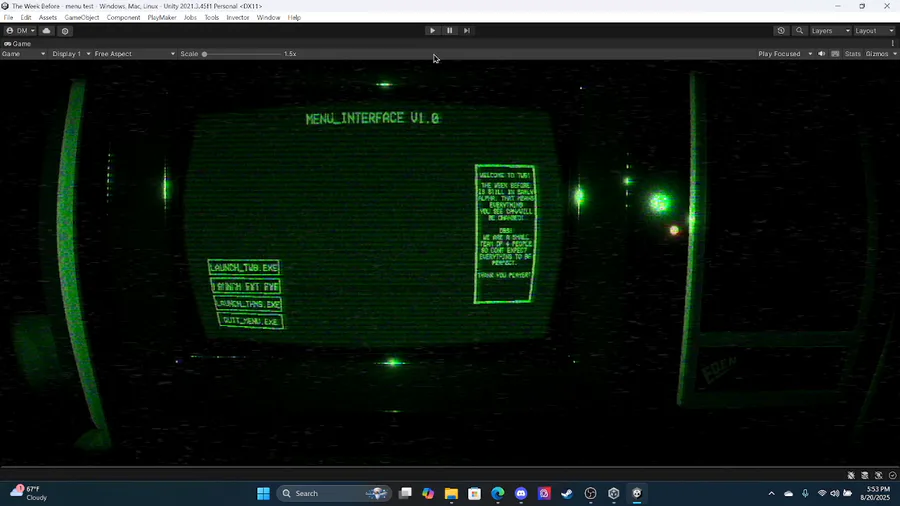Click the second game menu button below LAUNCH_TWB.EXE

[x=246, y=286]
